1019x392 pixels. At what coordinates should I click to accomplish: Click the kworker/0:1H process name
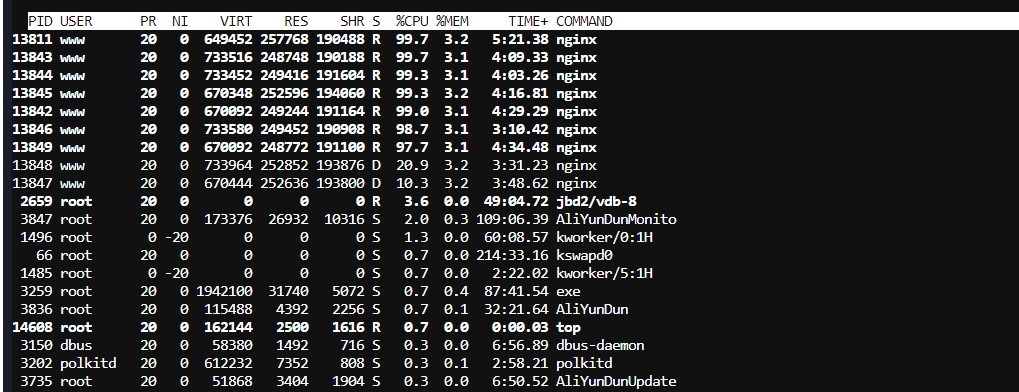pos(604,237)
